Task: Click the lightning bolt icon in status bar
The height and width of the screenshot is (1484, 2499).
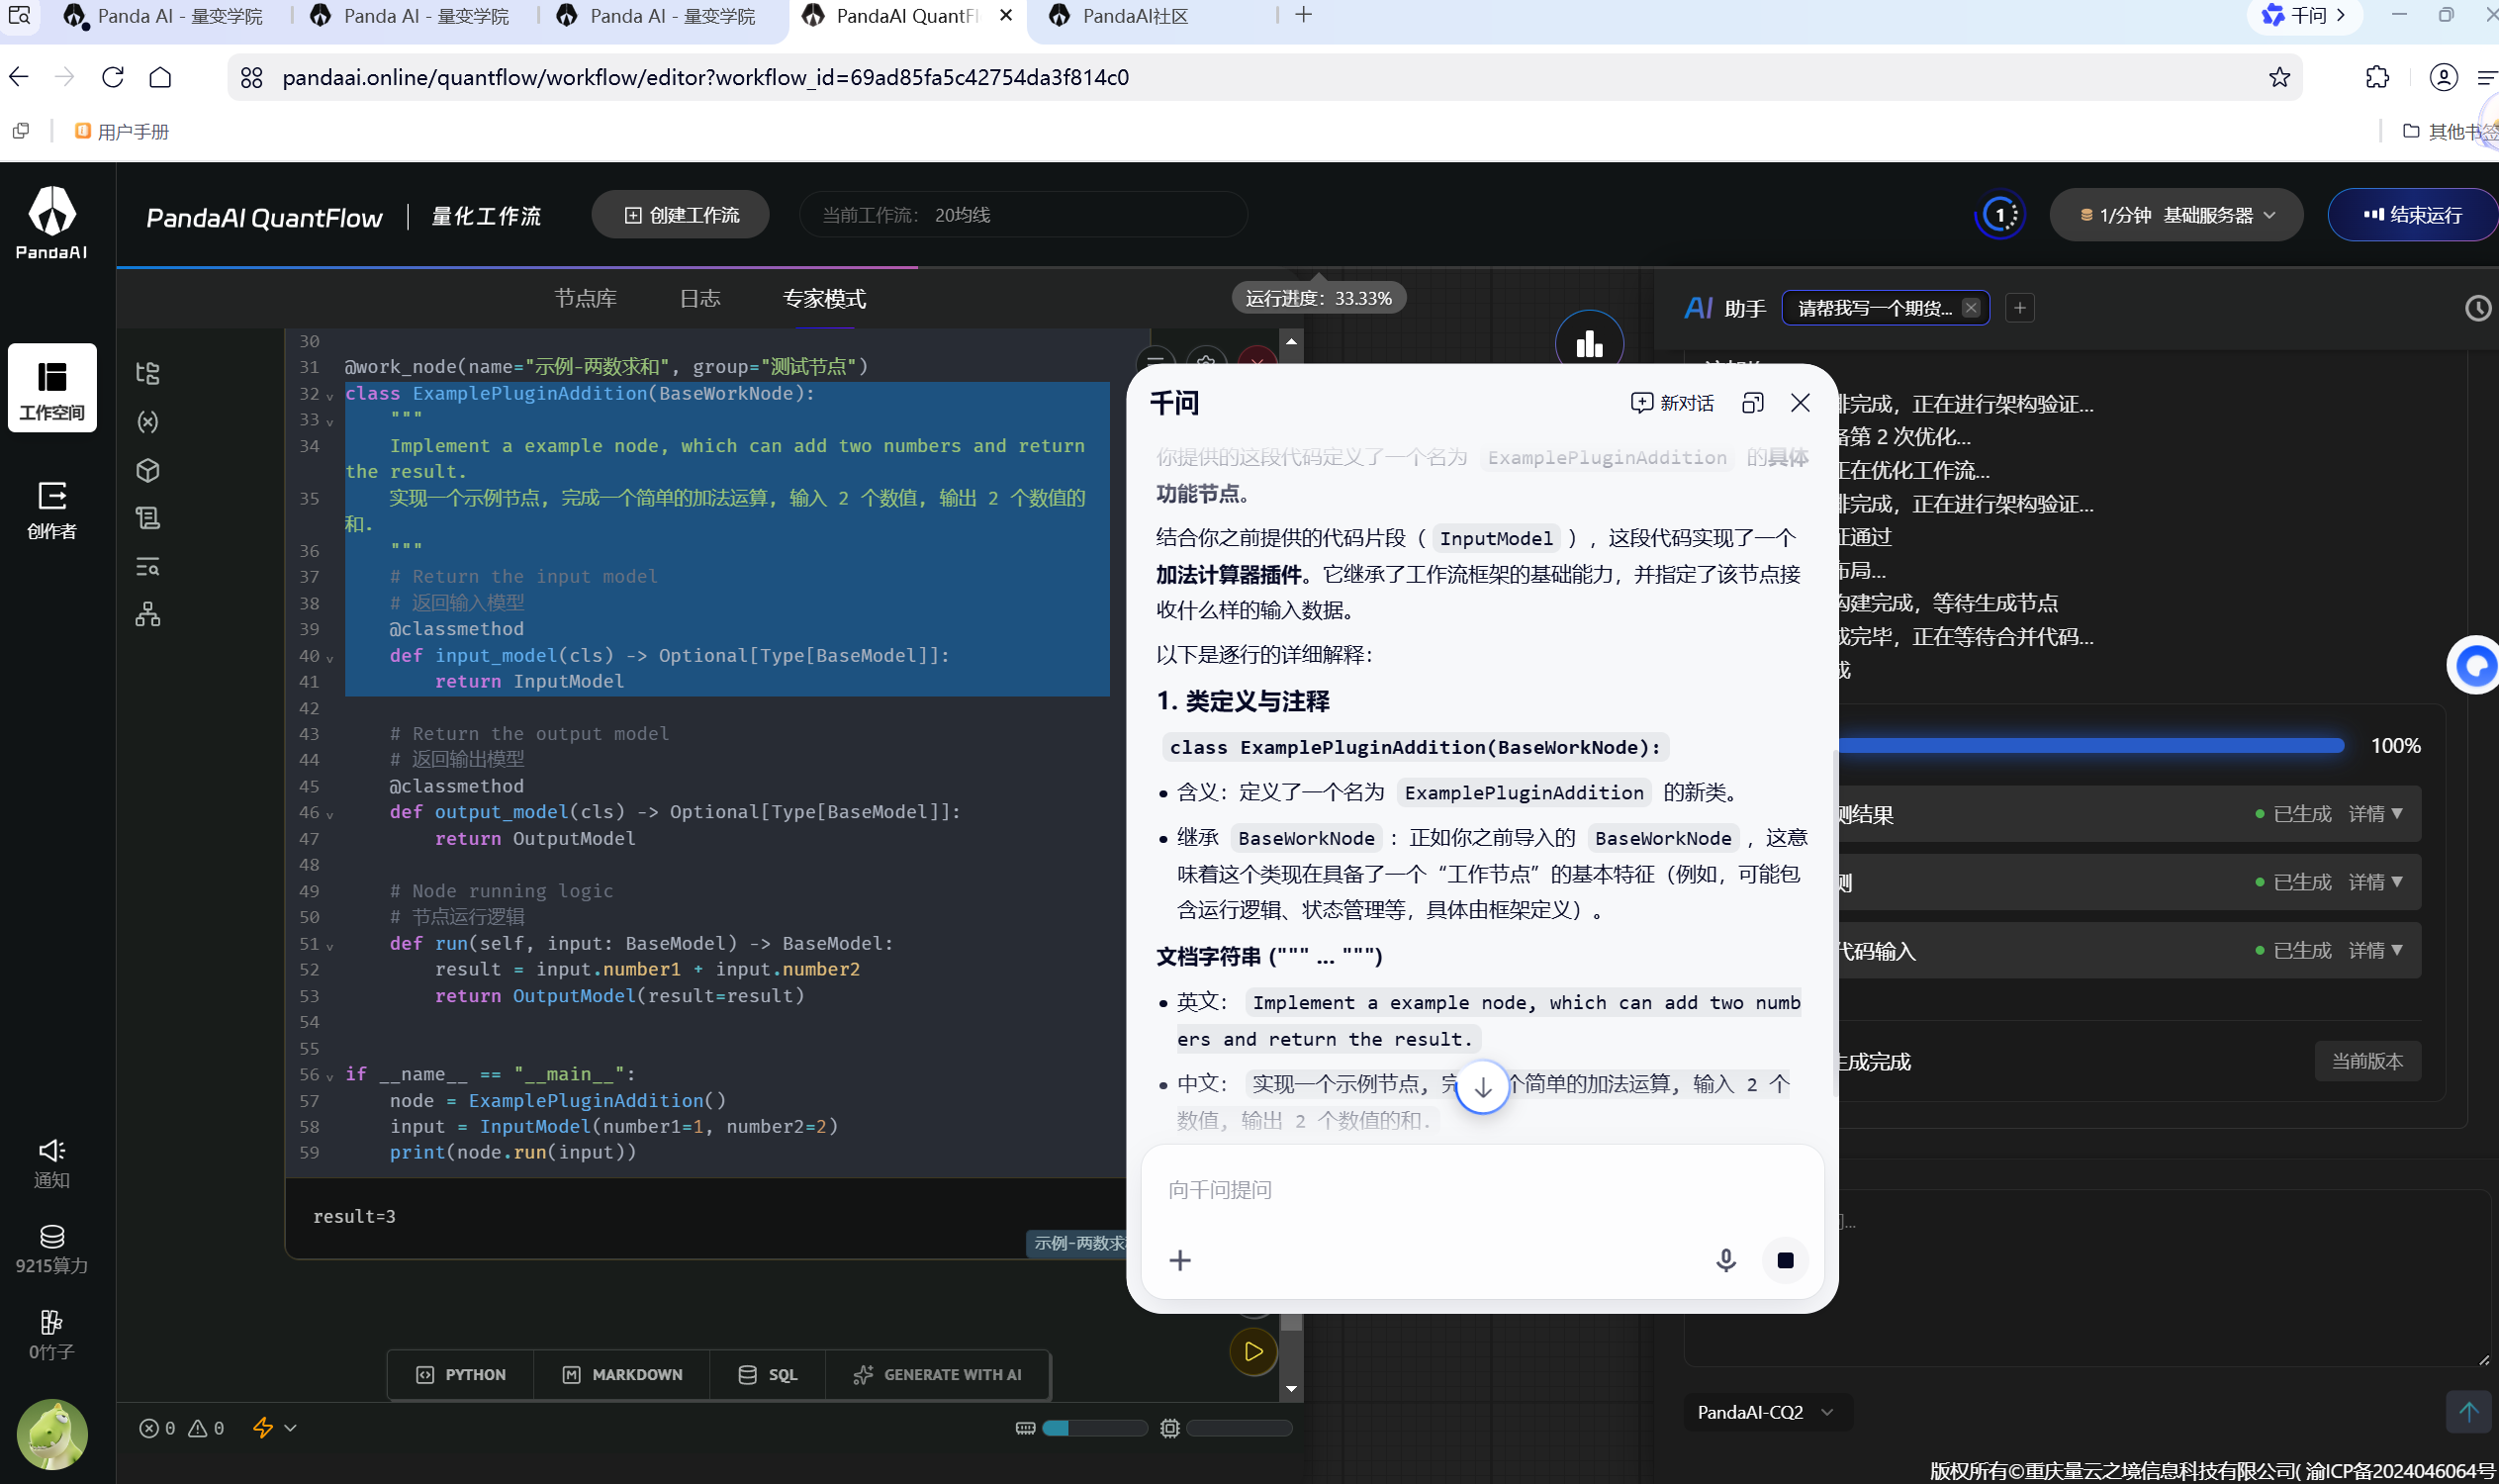Action: click(263, 1428)
